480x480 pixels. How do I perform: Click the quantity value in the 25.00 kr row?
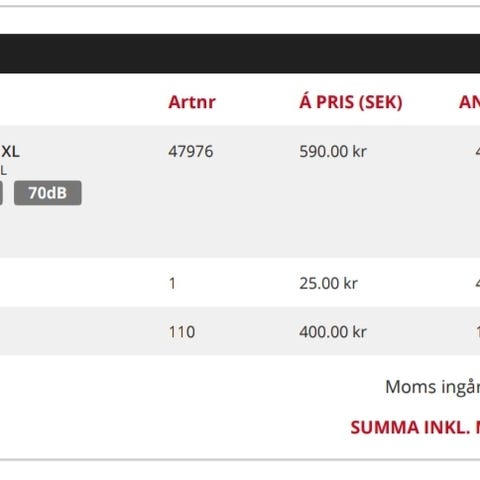tap(478, 284)
